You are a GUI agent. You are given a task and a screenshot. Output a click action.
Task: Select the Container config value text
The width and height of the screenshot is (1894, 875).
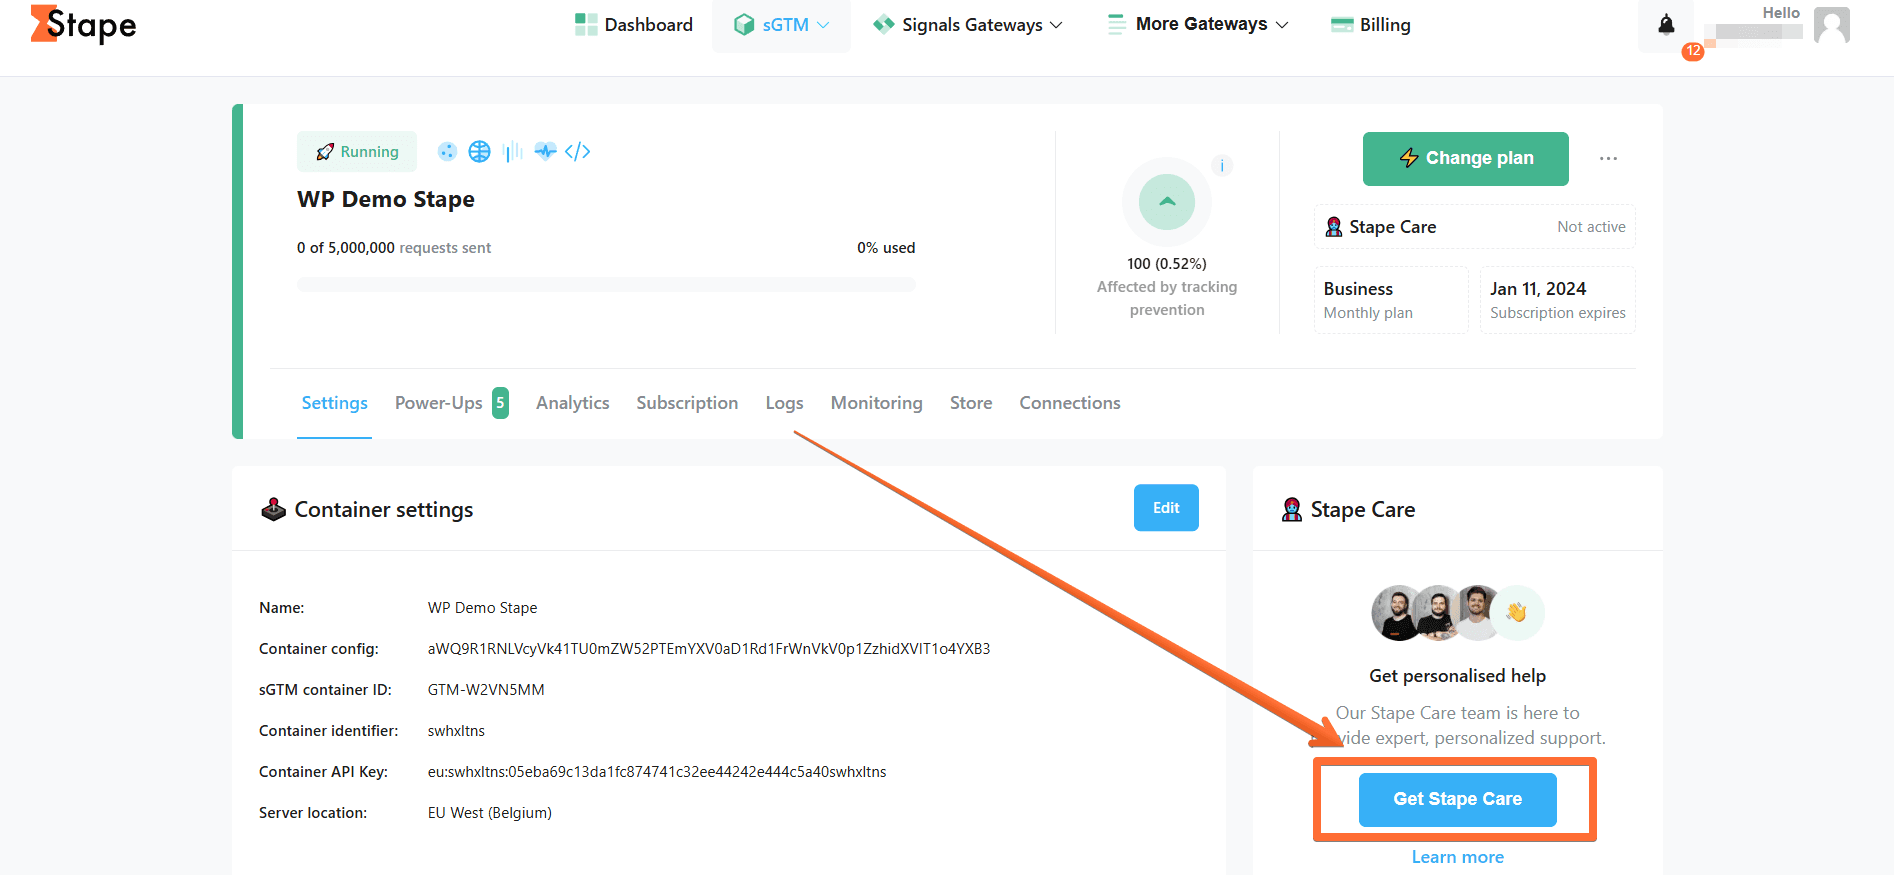pos(709,649)
